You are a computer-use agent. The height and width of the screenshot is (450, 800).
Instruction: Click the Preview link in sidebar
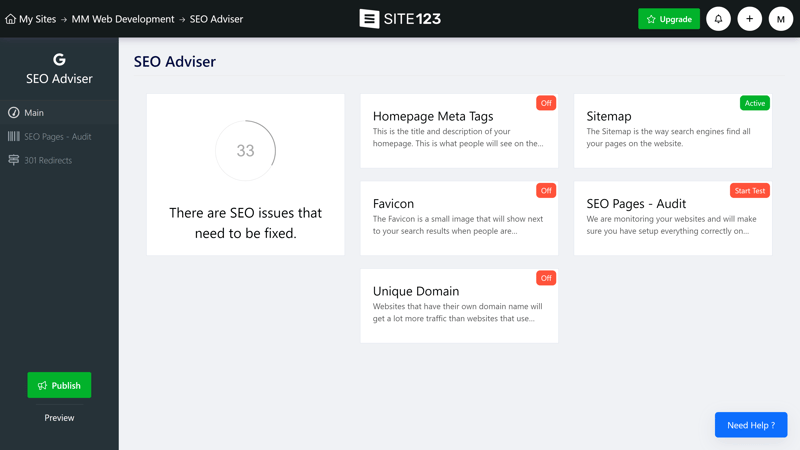59,417
